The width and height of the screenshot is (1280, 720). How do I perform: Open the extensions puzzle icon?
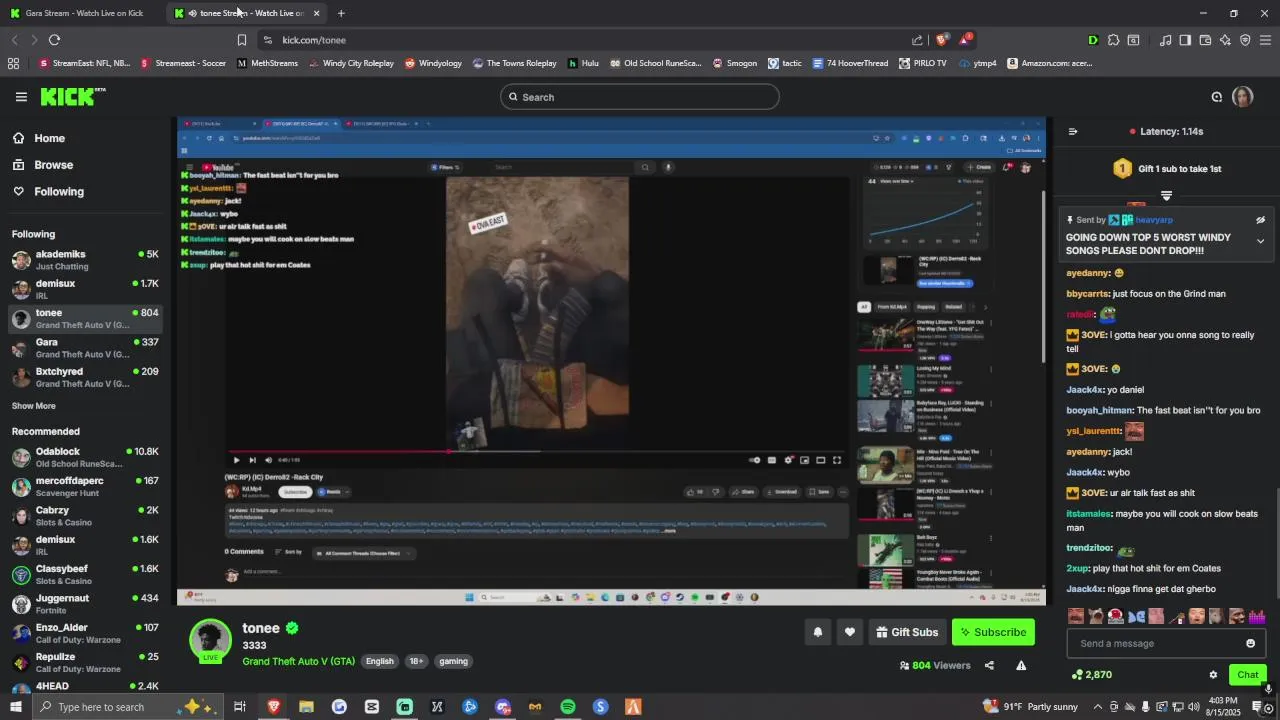1113,40
